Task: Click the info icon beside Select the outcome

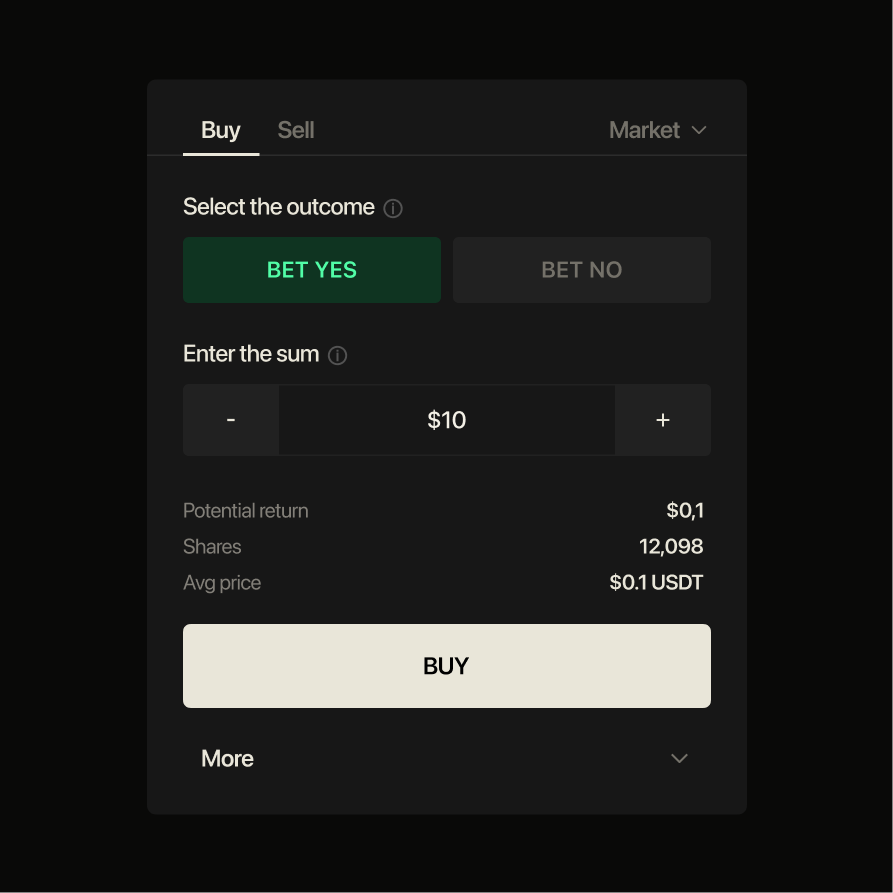Action: point(393,208)
